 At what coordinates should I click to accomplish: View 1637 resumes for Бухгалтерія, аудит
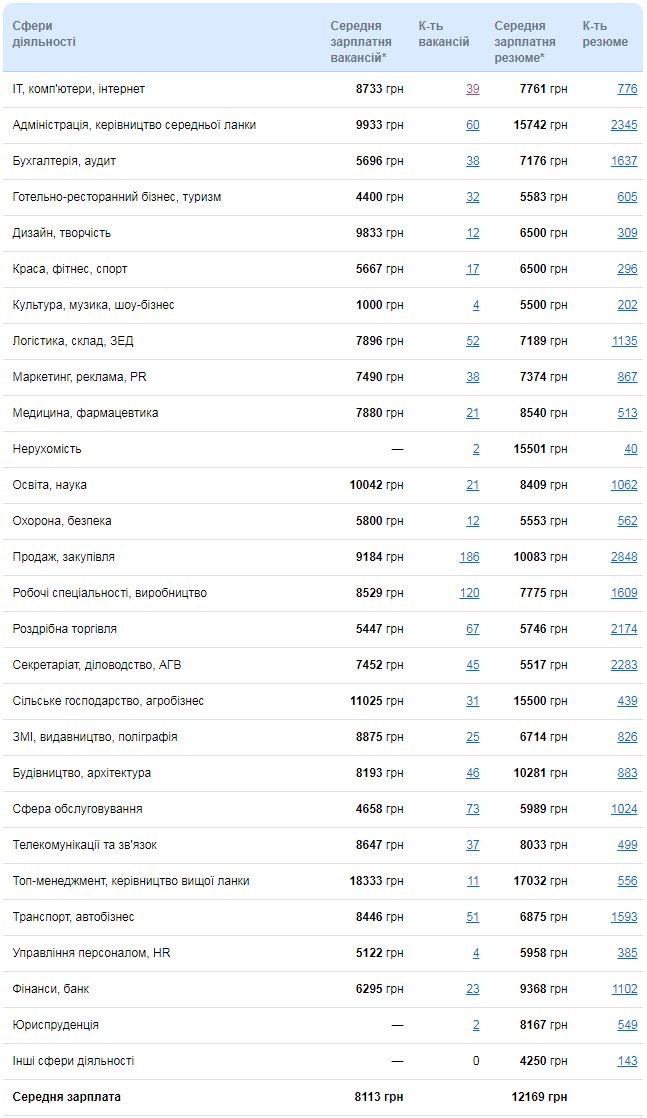click(624, 161)
